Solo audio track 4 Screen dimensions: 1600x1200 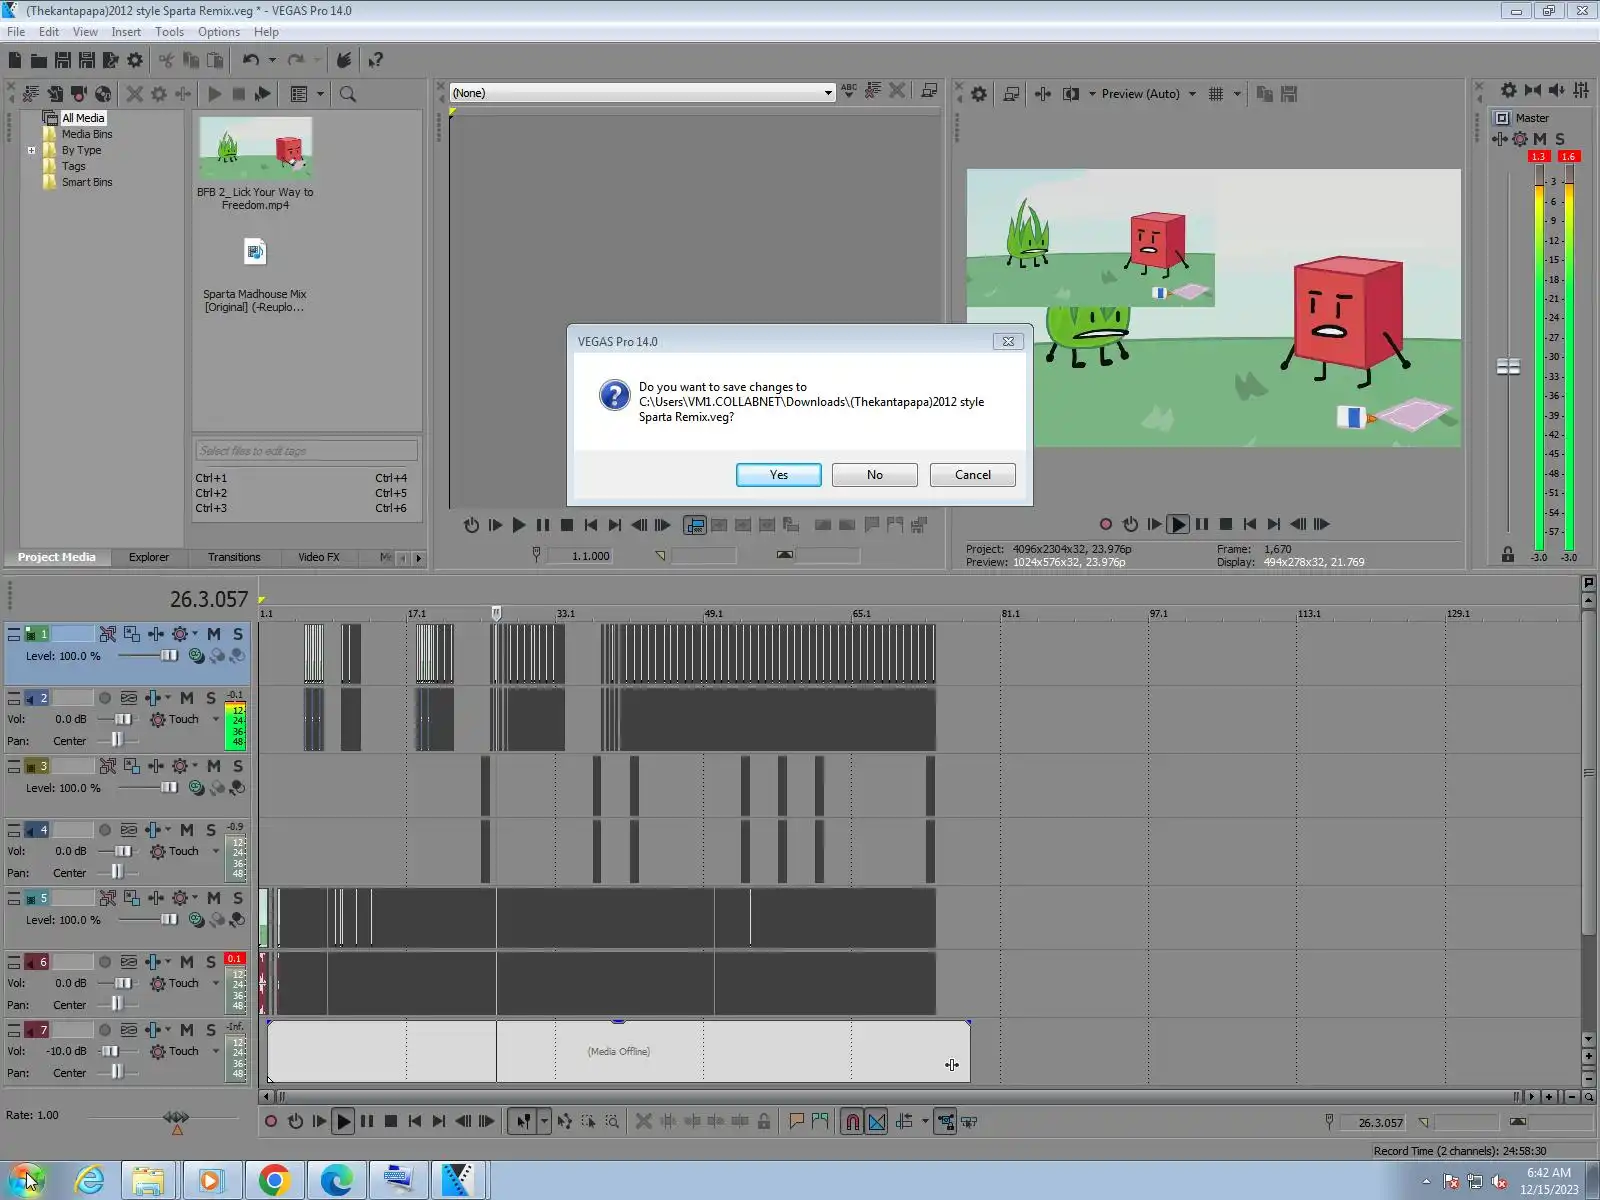click(211, 830)
